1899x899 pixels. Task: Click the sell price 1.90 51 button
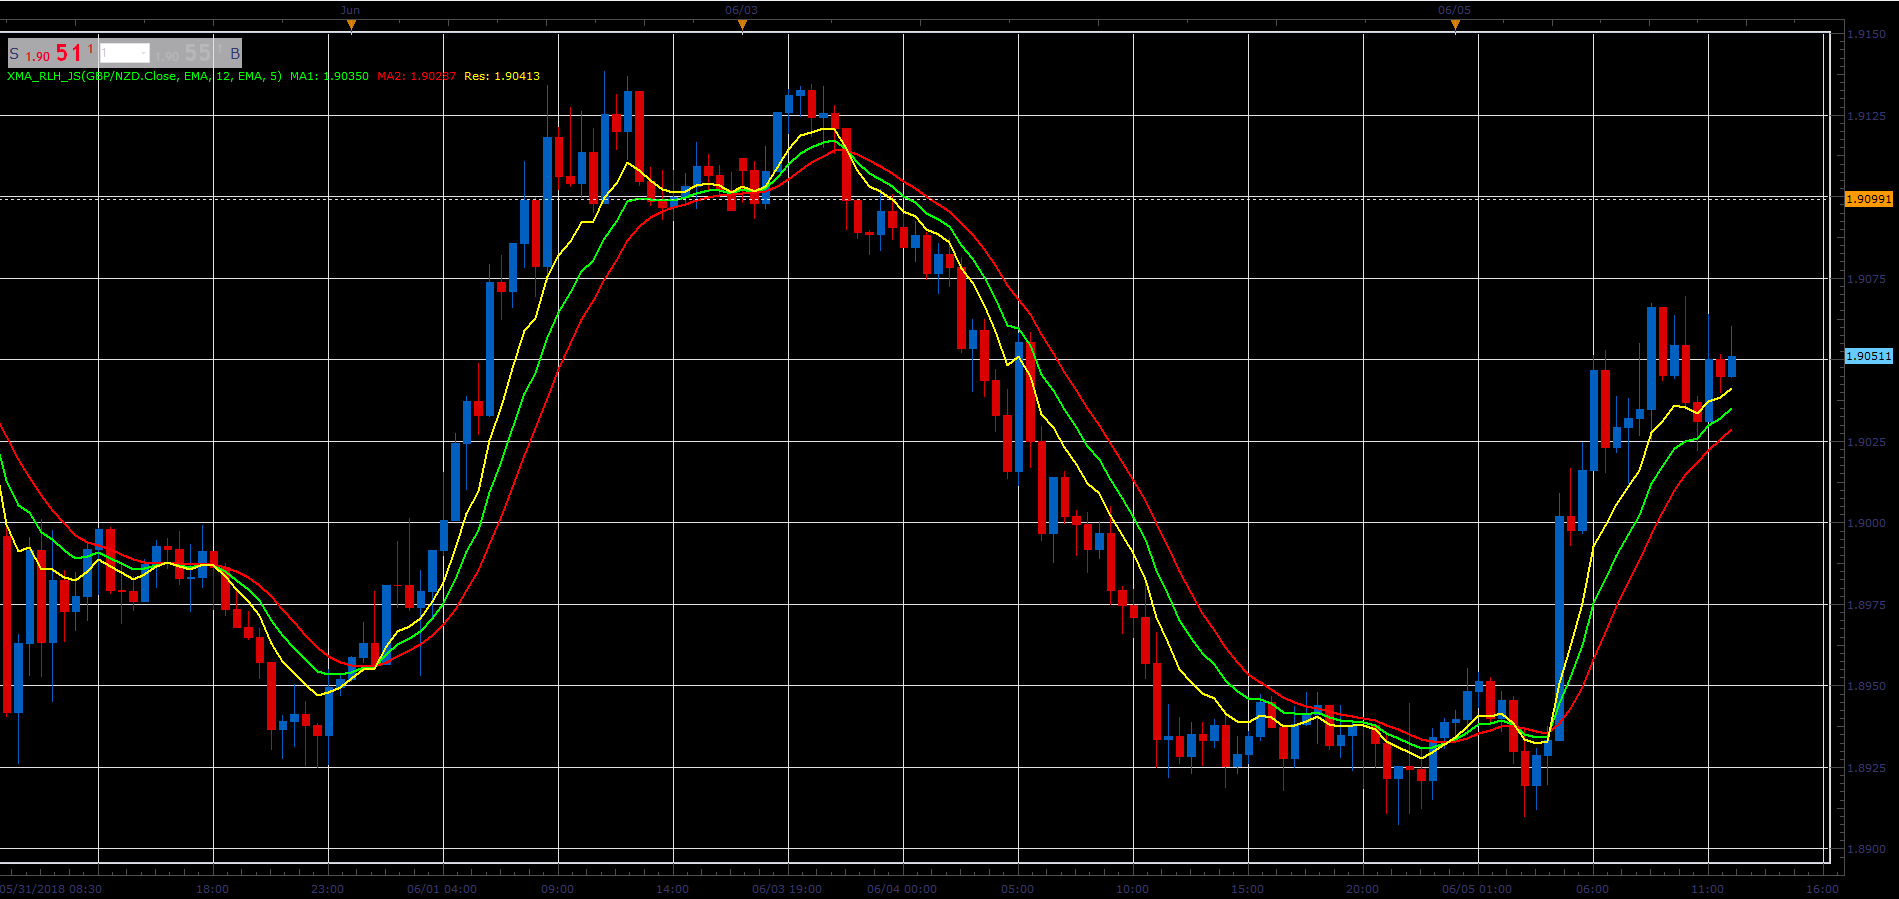coord(52,54)
